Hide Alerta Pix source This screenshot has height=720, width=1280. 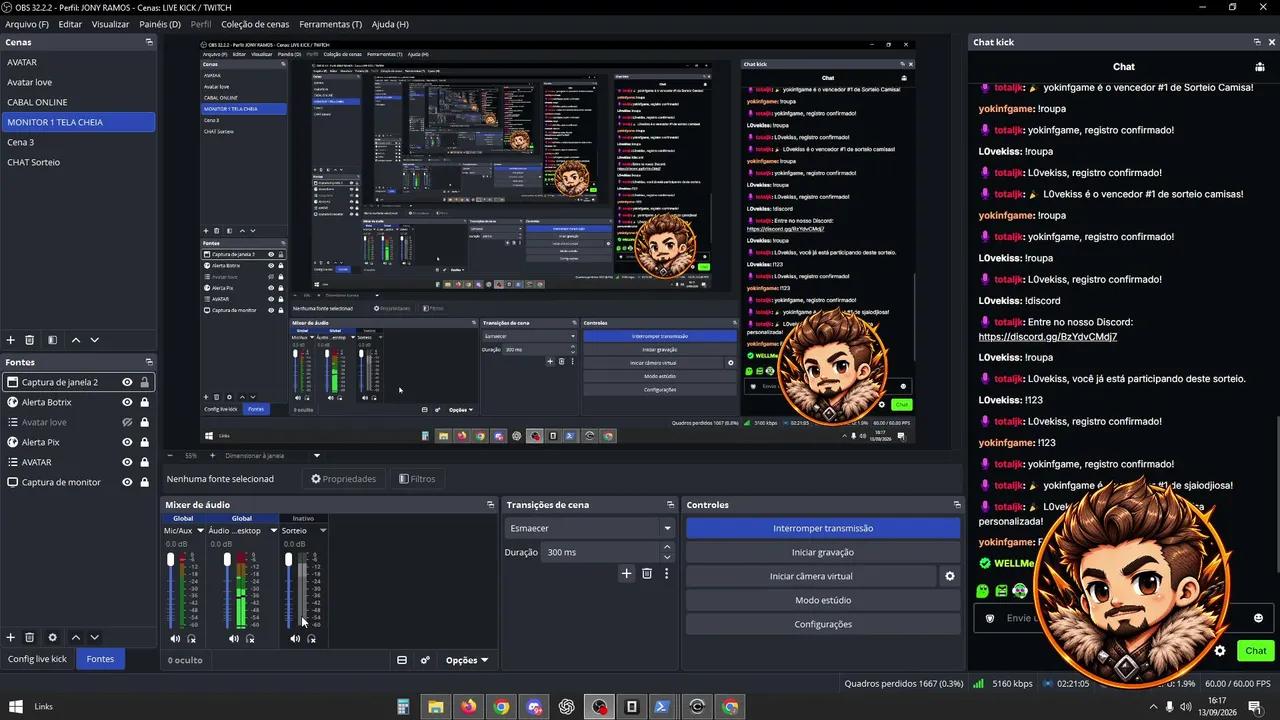click(127, 442)
